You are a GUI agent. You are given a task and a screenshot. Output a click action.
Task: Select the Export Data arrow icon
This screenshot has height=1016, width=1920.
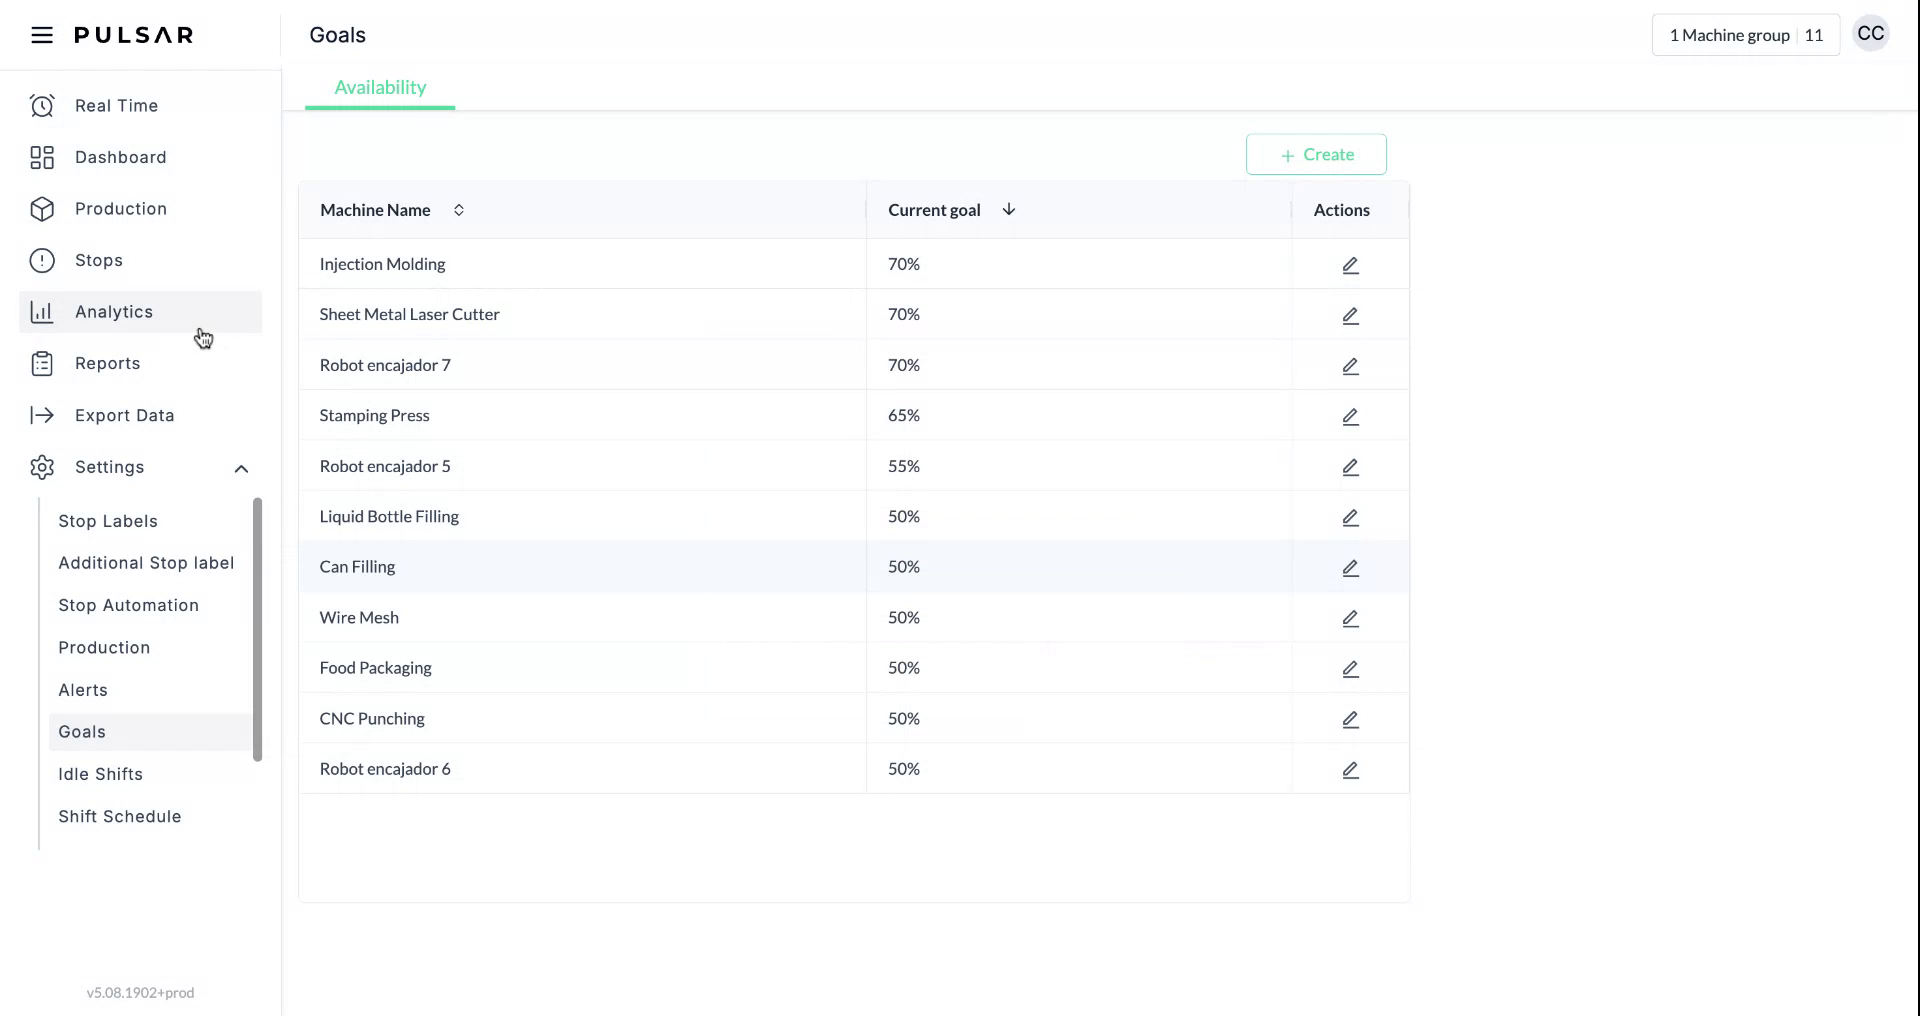click(41, 415)
